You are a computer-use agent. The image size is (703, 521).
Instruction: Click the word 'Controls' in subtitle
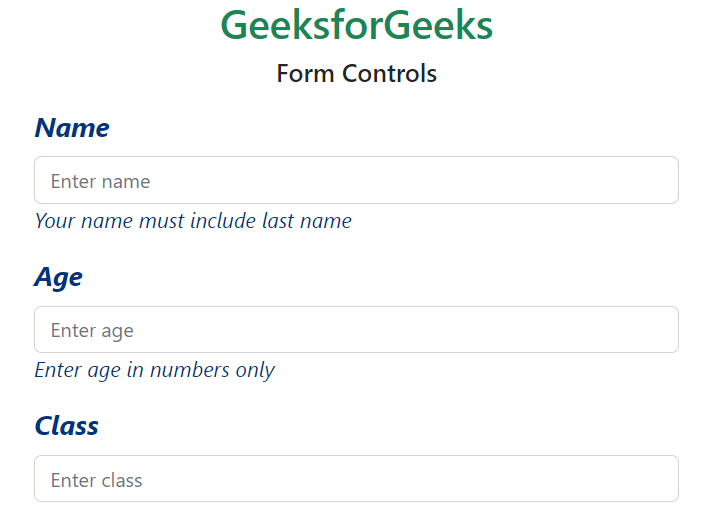389,74
